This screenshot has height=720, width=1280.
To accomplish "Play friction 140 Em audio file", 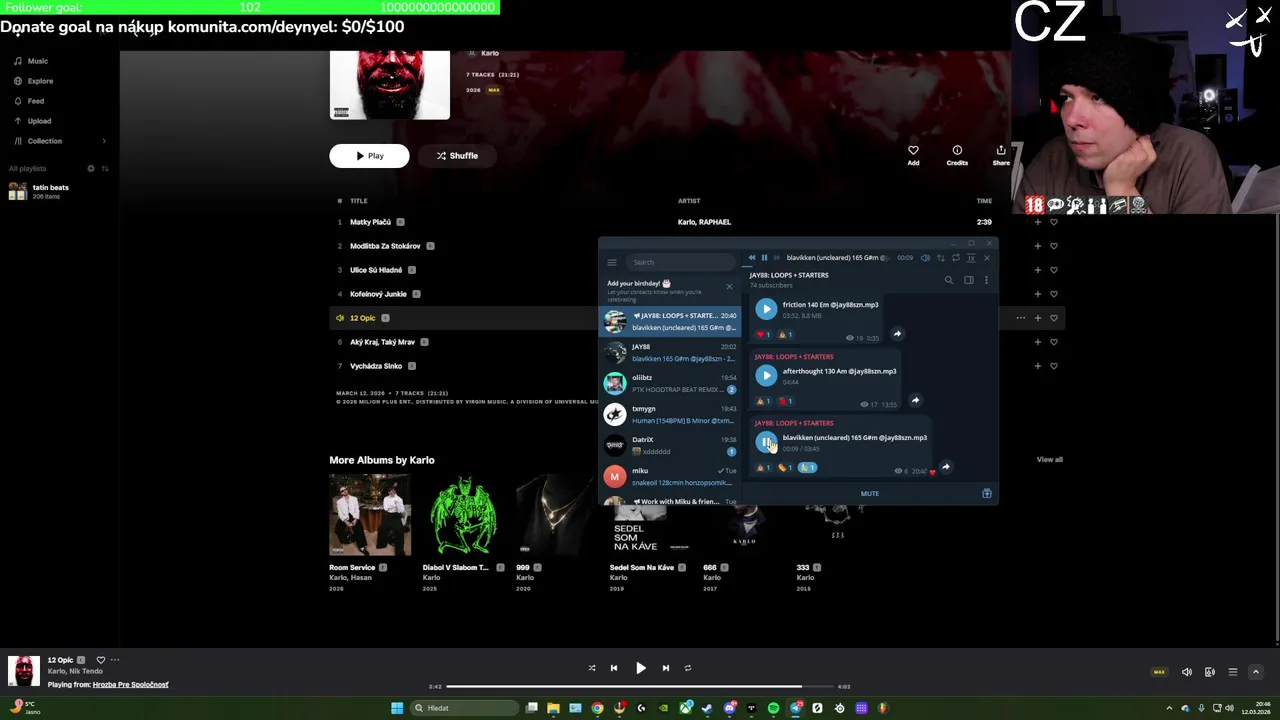I will [x=766, y=309].
